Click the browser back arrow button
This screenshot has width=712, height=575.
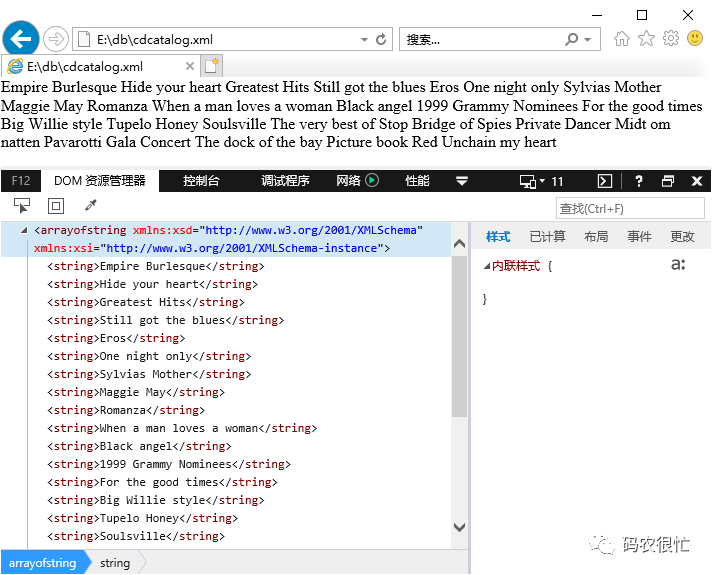point(21,39)
